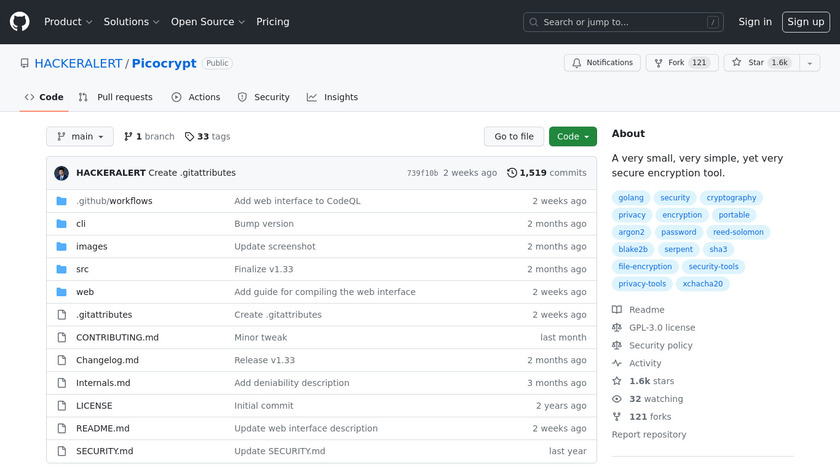Open the src folder icon
This screenshot has height=472, width=840.
61,269
